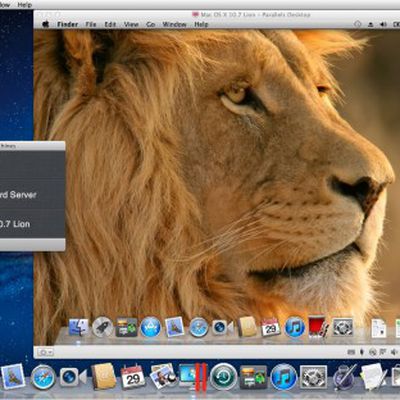
Task: Click the microphone icon in Parallels status bar
Action: [x=362, y=352]
